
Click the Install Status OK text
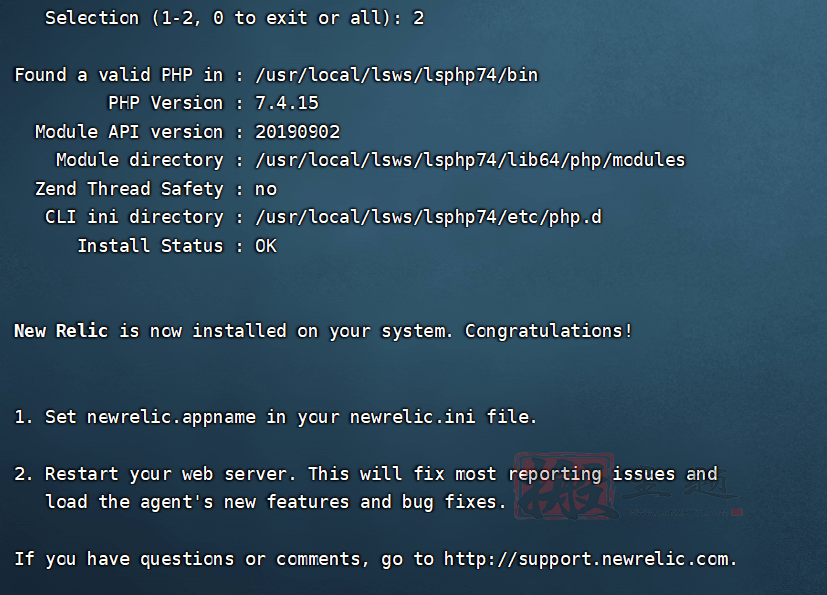coord(266,246)
